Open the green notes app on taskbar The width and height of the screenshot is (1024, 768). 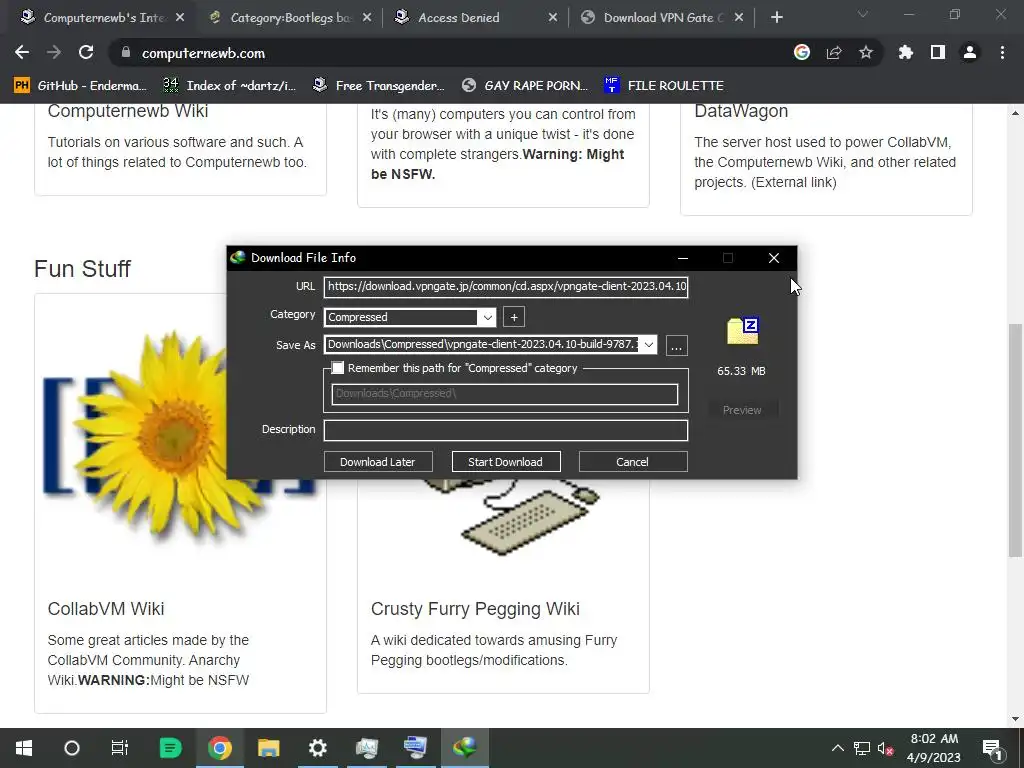pyautogui.click(x=170, y=748)
